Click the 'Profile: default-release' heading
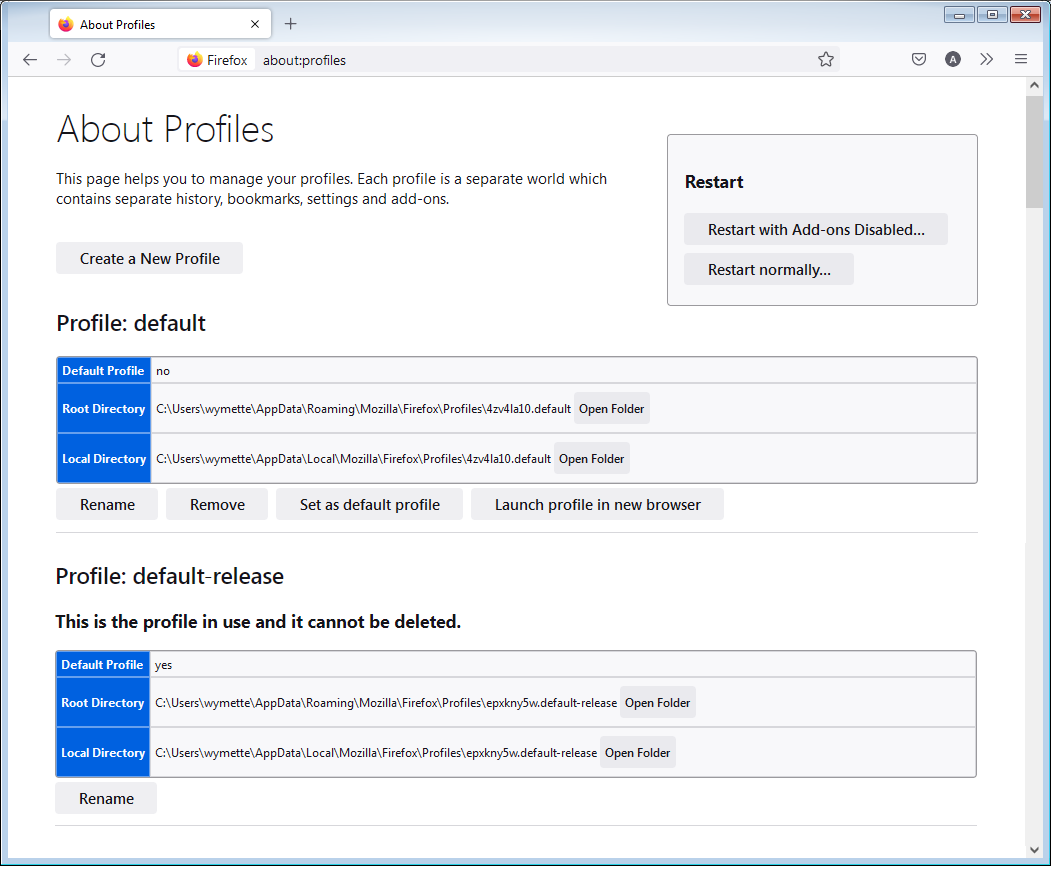 [170, 577]
